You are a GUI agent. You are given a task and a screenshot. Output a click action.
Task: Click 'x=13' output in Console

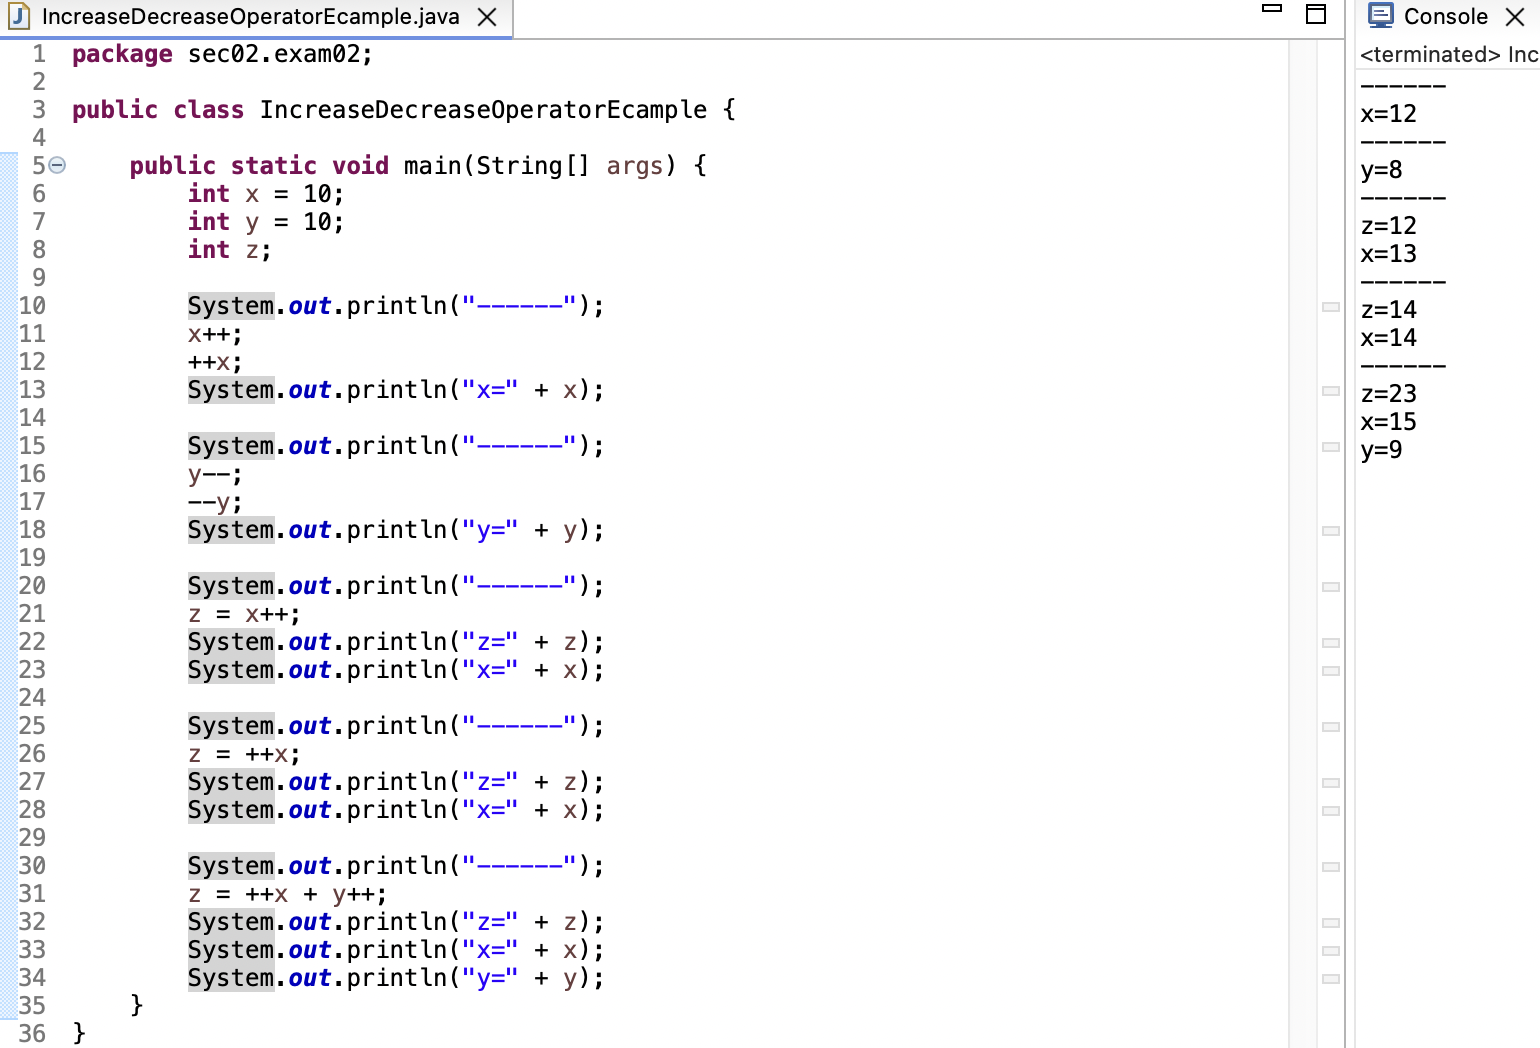[1388, 254]
